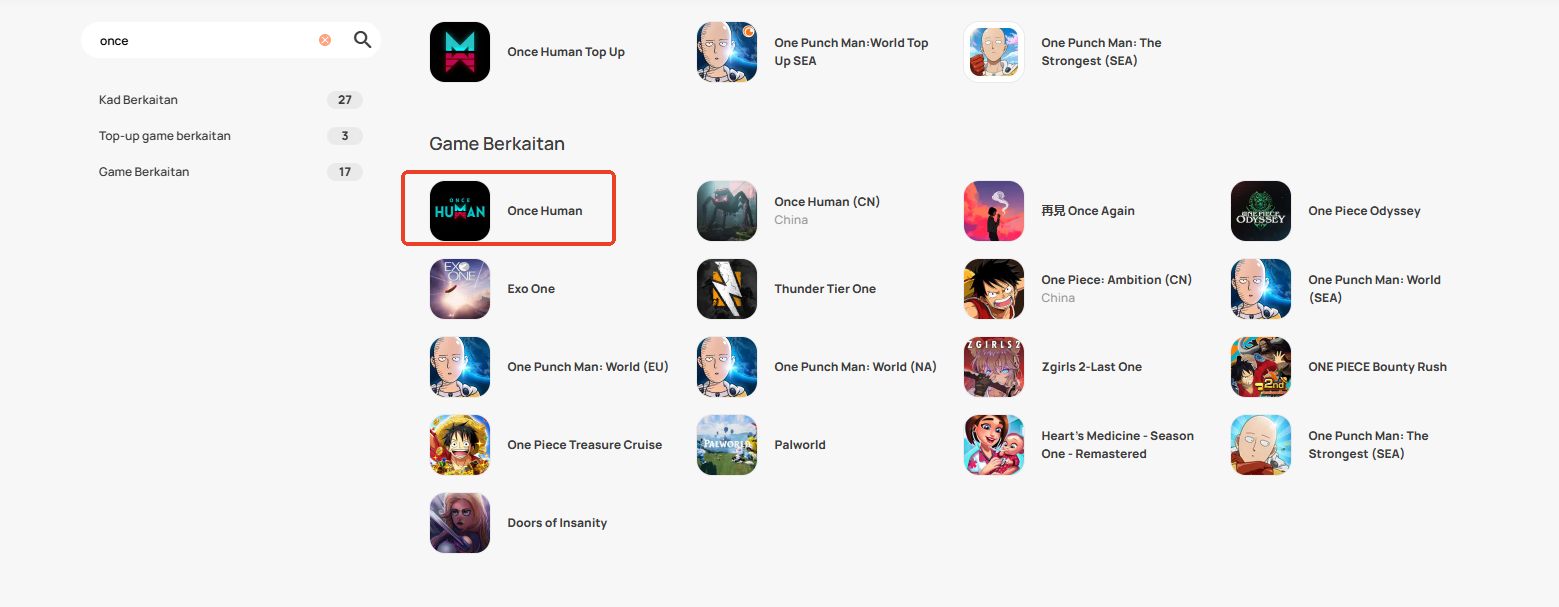
Task: Filter by Top-up game berkaitan
Action: (x=230, y=136)
